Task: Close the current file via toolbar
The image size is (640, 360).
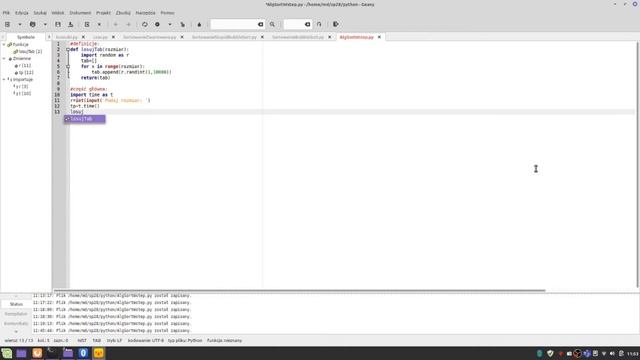Action: coord(99,24)
